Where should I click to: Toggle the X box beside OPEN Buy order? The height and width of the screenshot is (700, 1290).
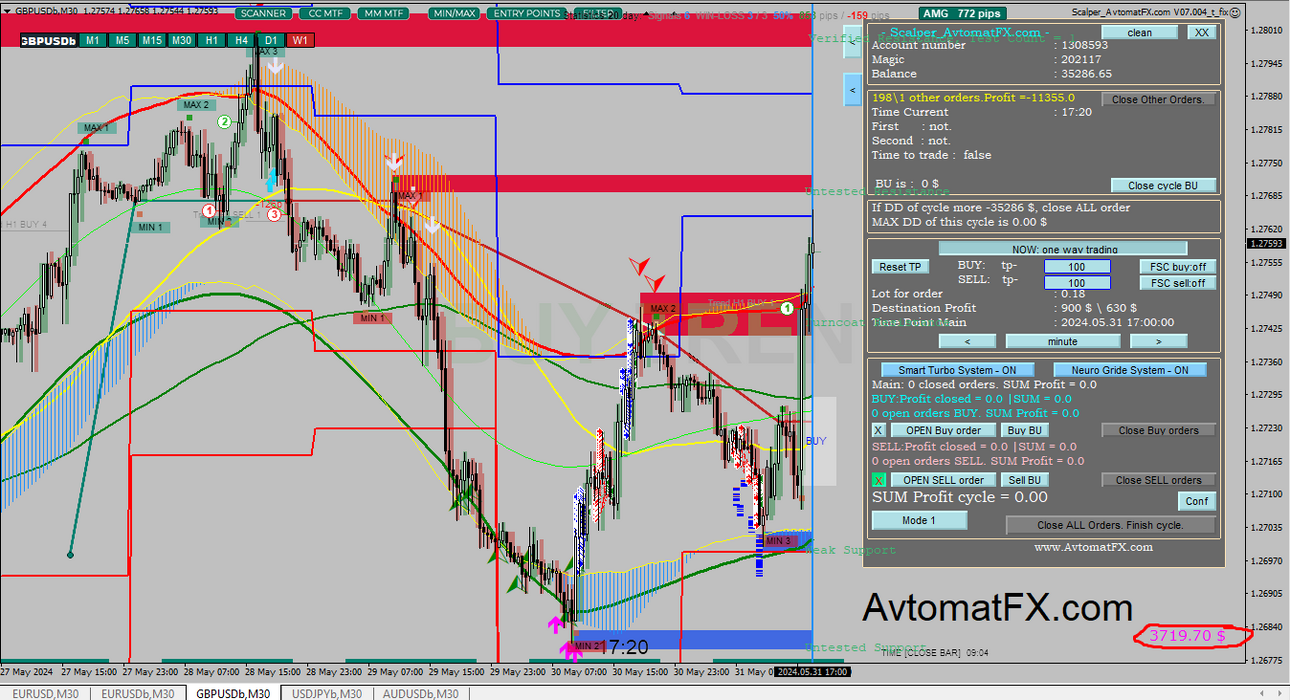pyautogui.click(x=879, y=430)
